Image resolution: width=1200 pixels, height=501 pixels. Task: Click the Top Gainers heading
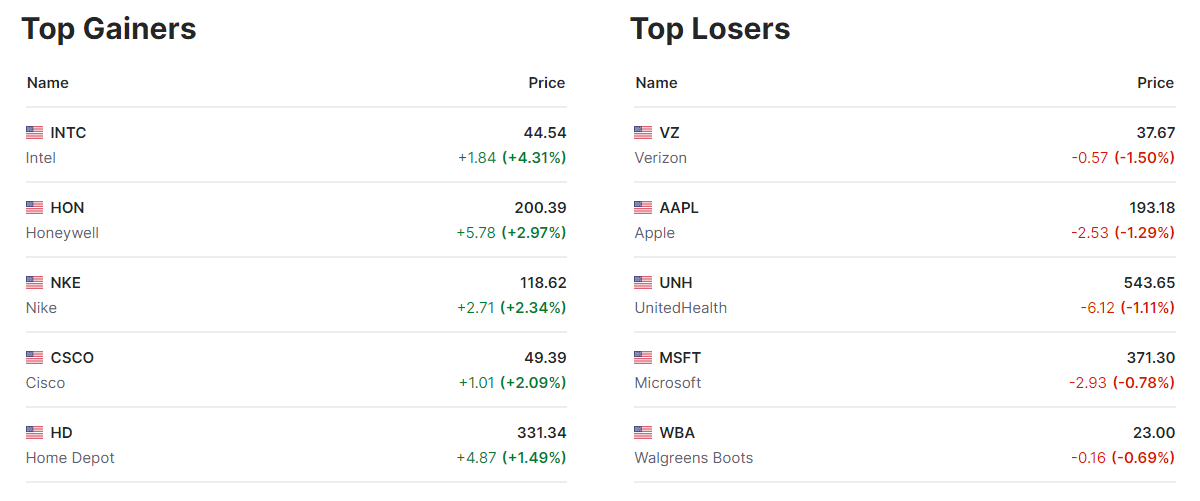(x=109, y=29)
